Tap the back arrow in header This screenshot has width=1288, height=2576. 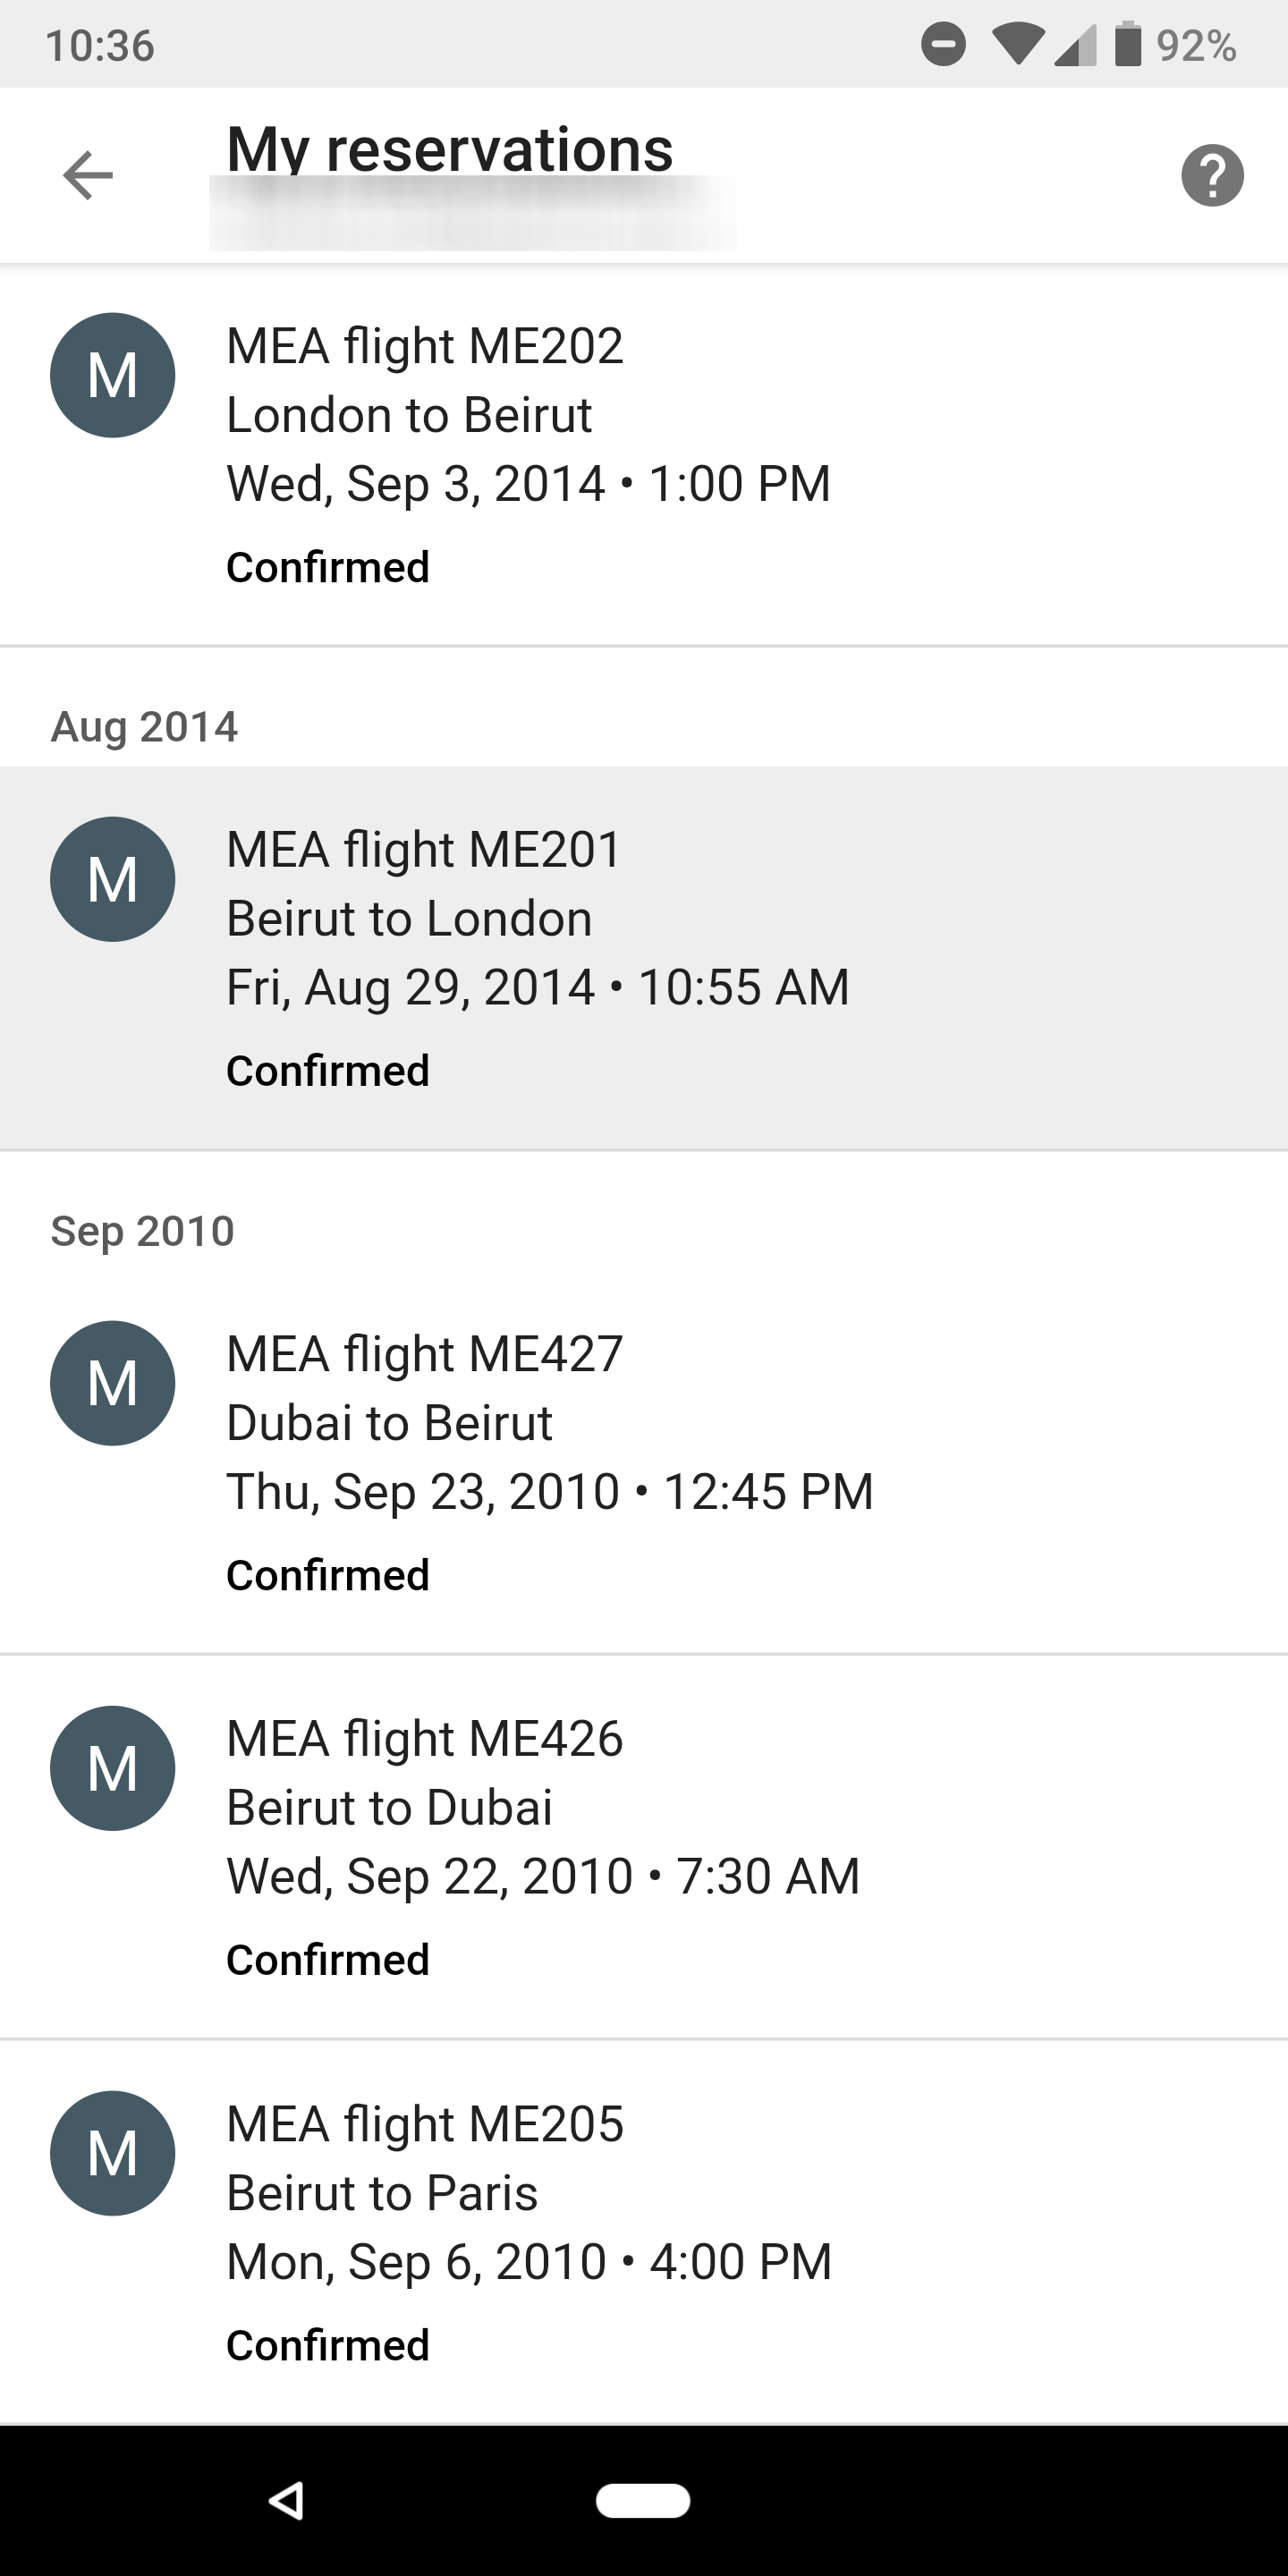[x=88, y=176]
